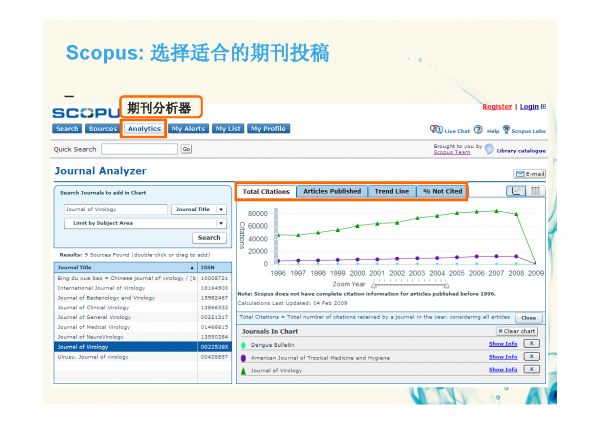Image resolution: width=600 pixels, height=424 pixels.
Task: Click the Library catalogue icon
Action: (x=489, y=148)
